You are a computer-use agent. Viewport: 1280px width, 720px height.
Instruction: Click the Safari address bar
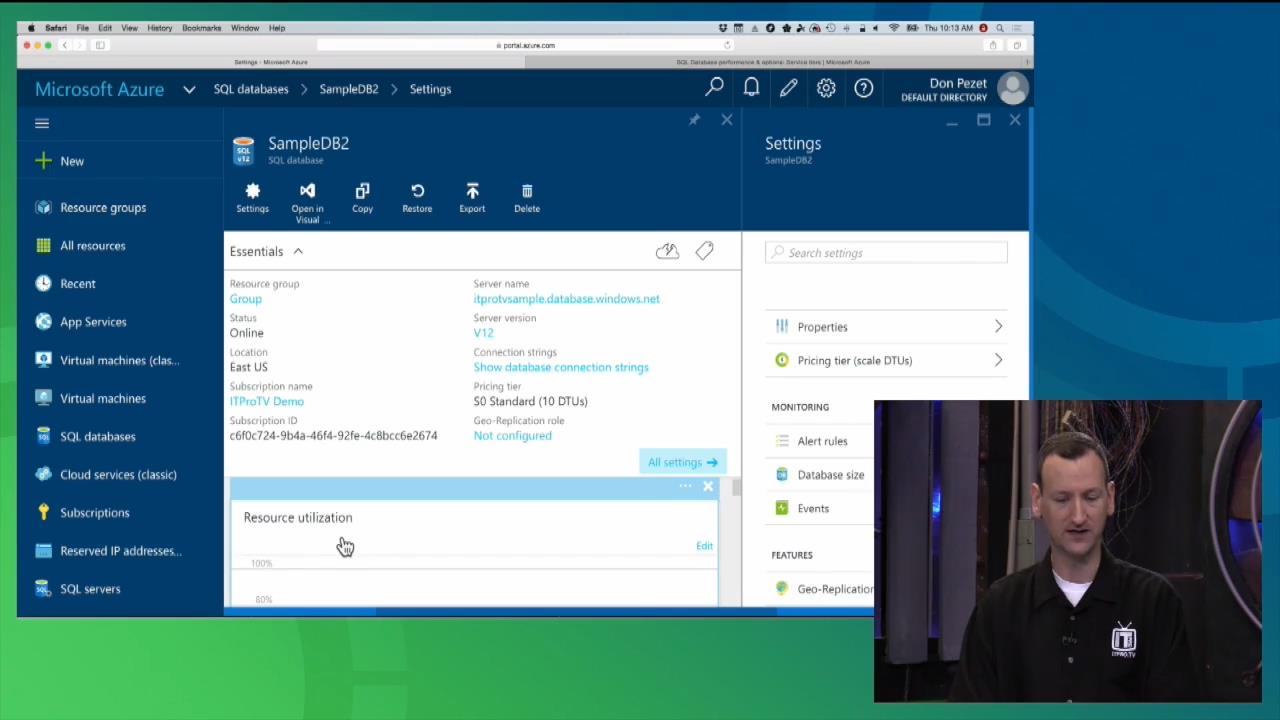(526, 45)
